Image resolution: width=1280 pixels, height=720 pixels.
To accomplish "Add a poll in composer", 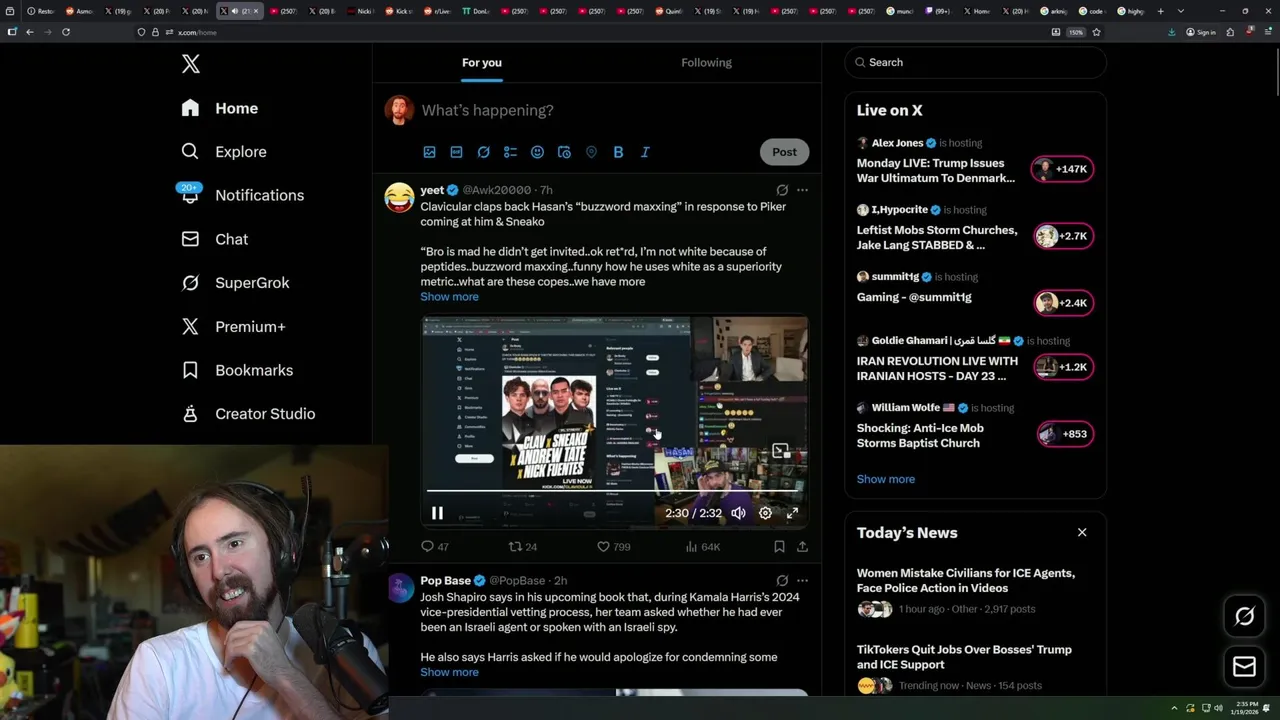I will pos(510,152).
